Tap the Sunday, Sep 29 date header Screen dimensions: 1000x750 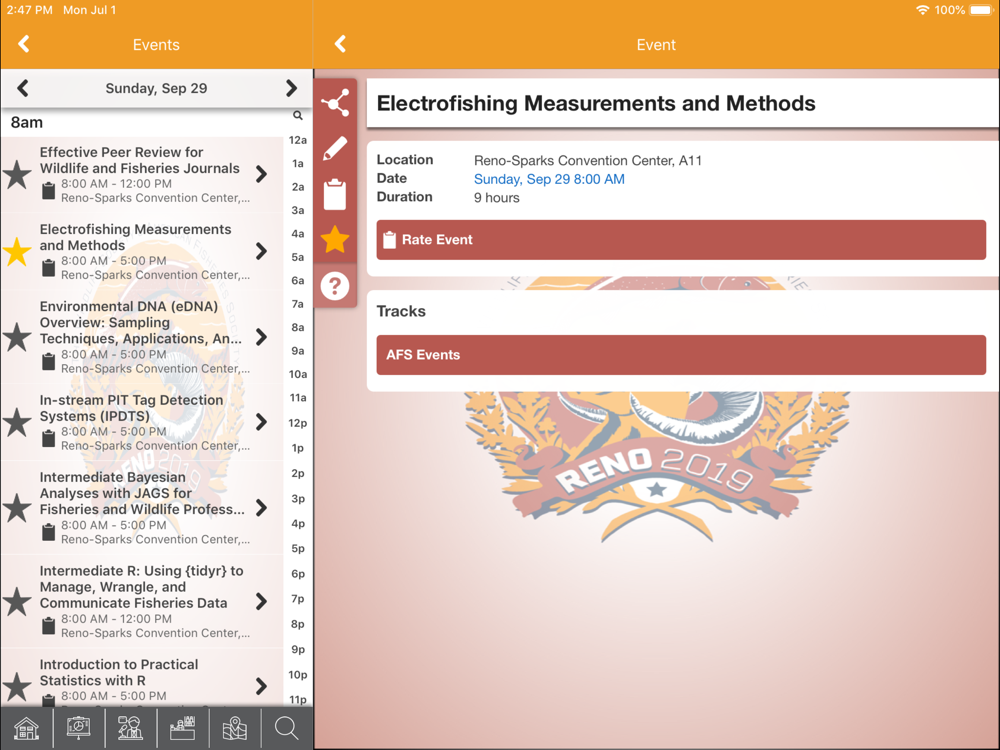156,88
